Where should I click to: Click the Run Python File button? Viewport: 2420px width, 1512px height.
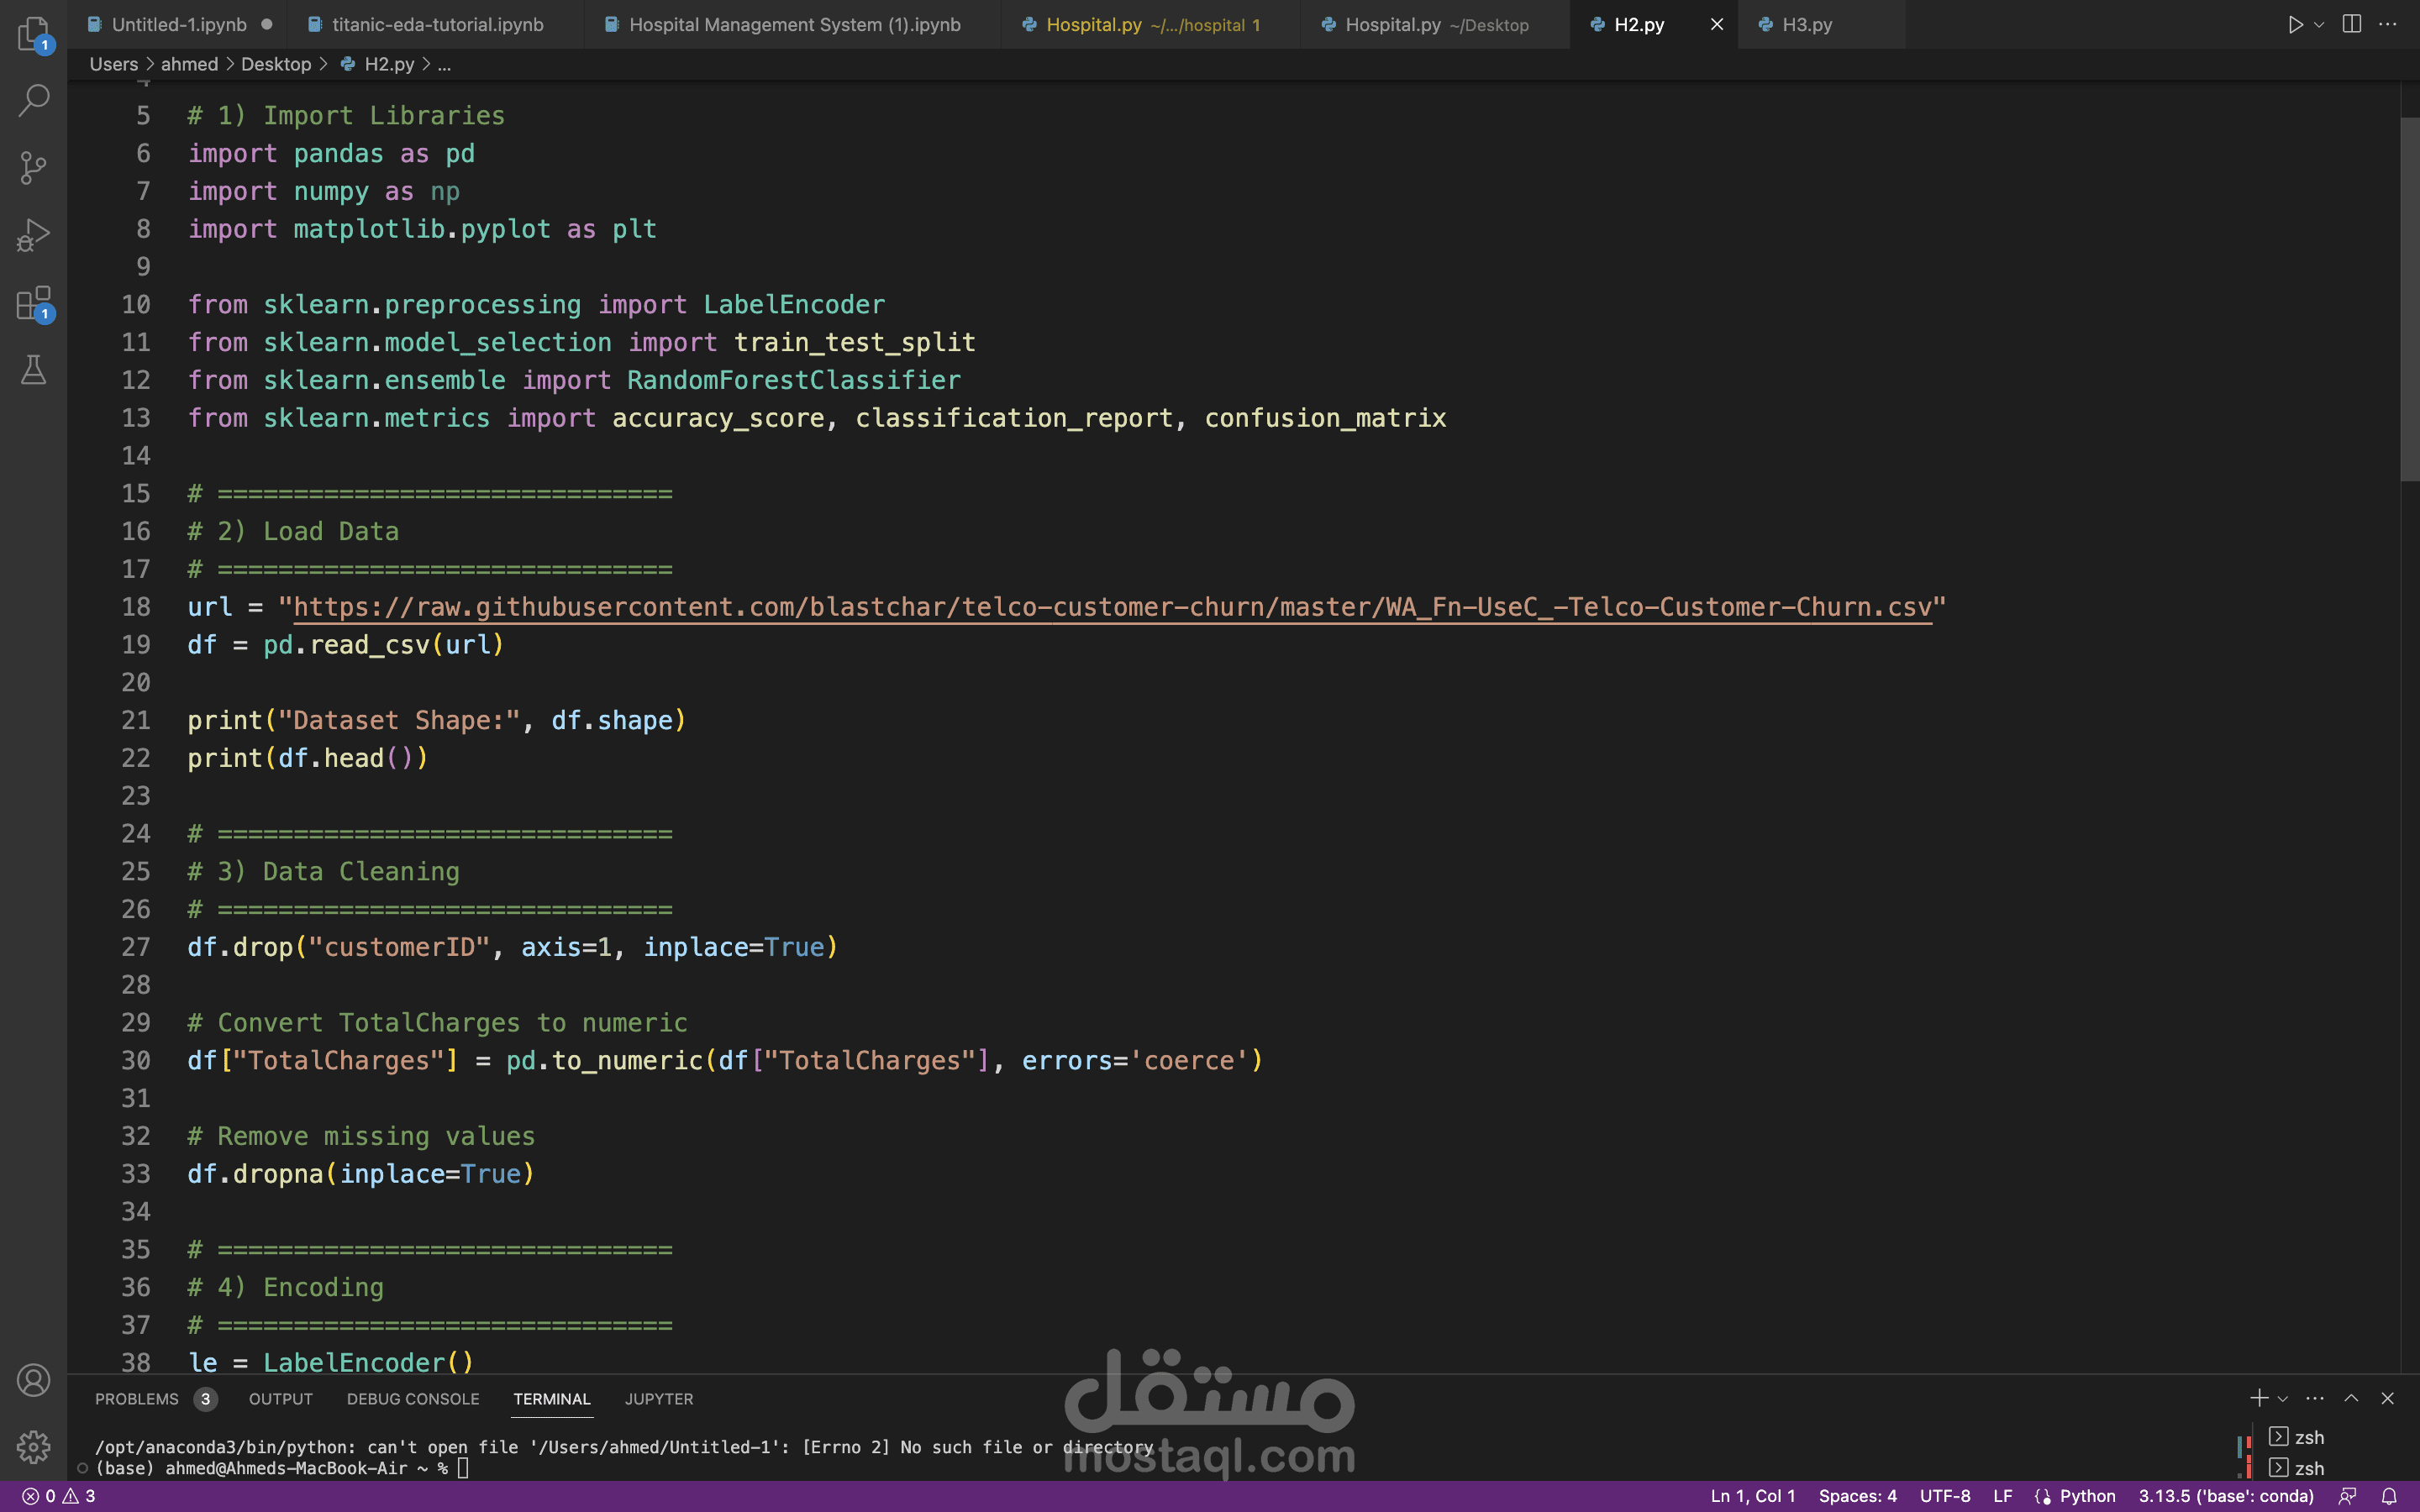click(x=2295, y=24)
